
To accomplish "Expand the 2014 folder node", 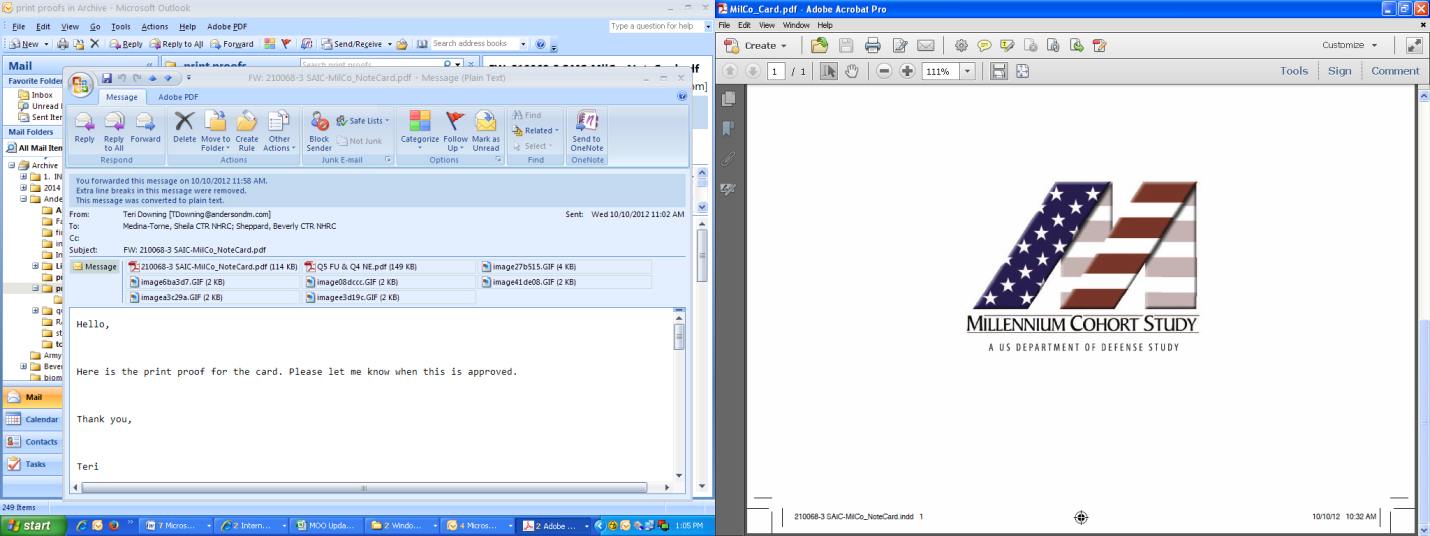I will 24,187.
